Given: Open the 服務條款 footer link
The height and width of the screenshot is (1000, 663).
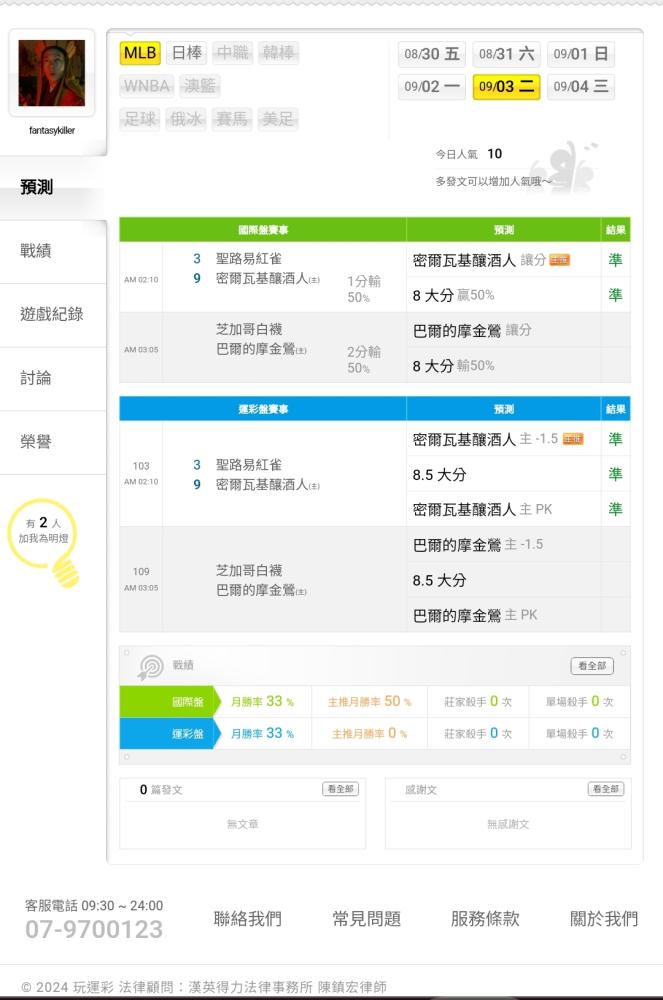Looking at the screenshot, I should click(x=485, y=919).
